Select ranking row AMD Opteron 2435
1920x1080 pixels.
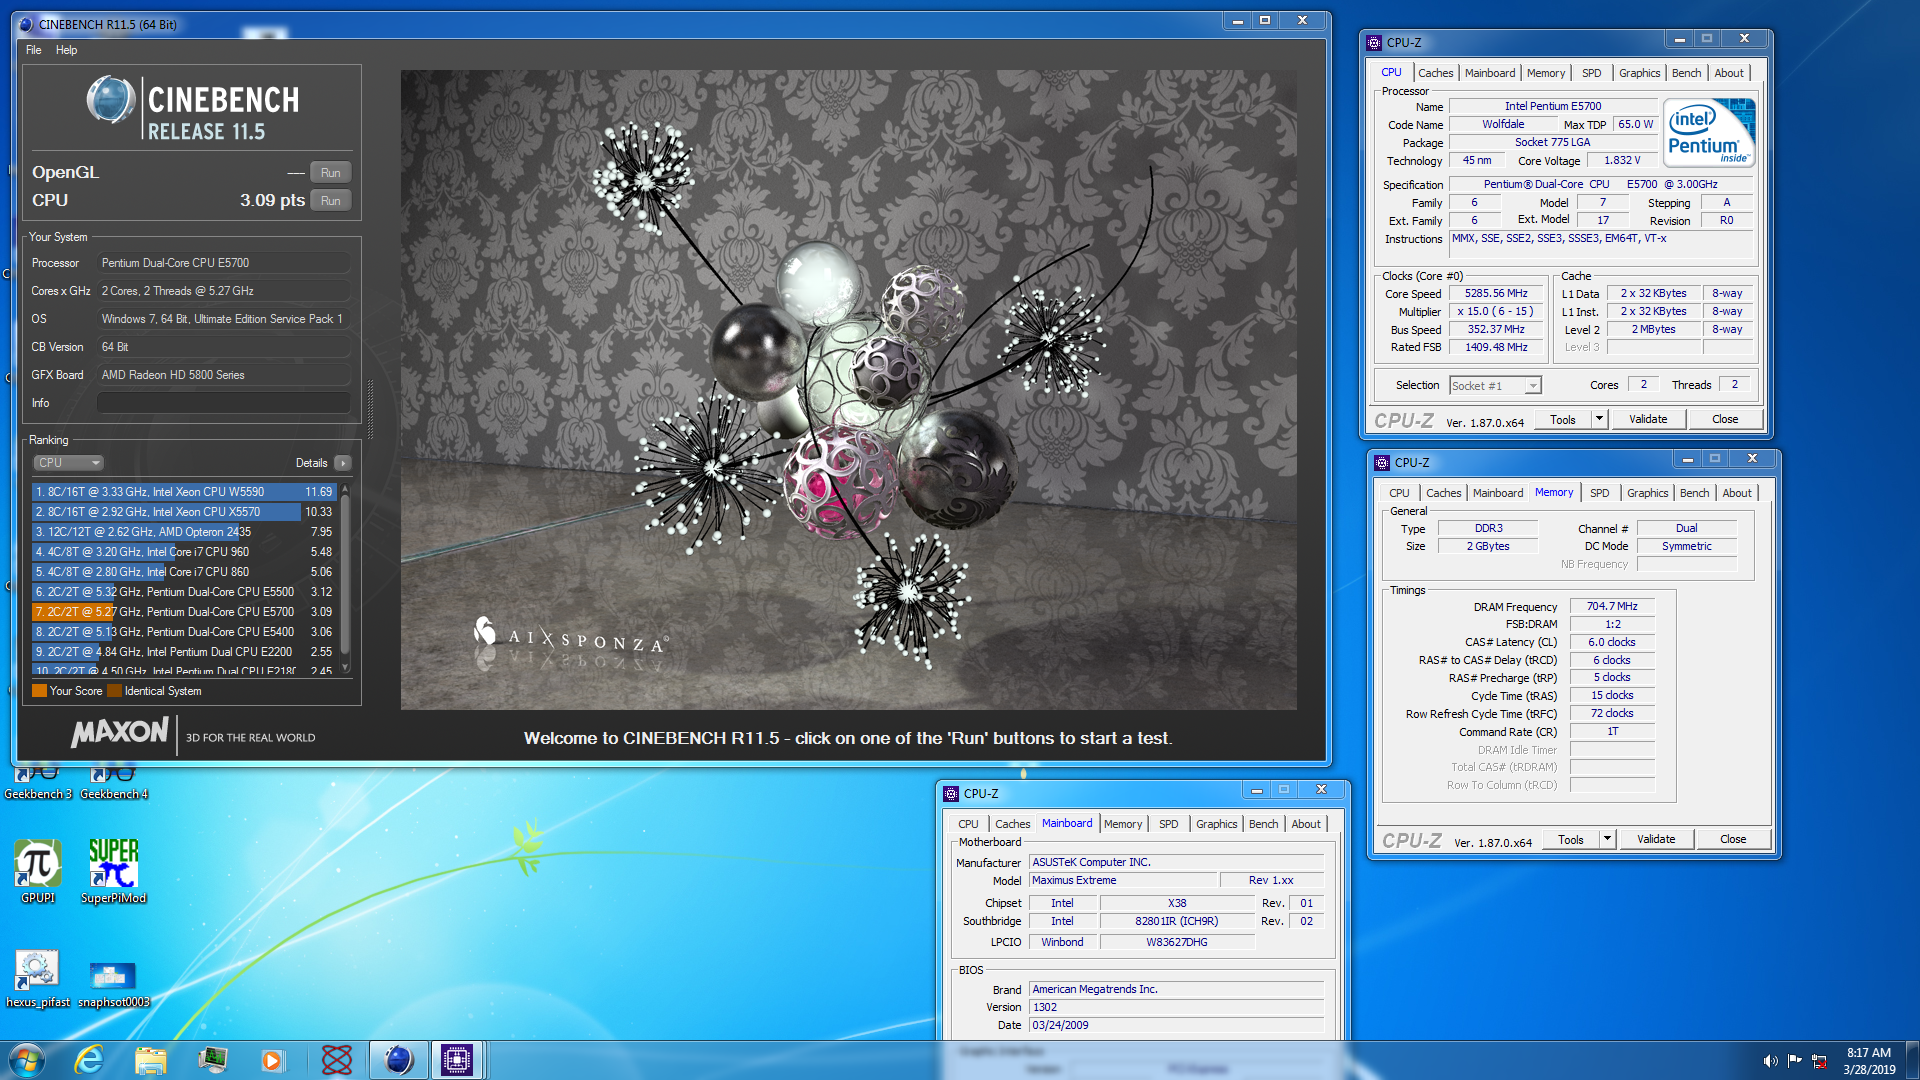coord(184,532)
